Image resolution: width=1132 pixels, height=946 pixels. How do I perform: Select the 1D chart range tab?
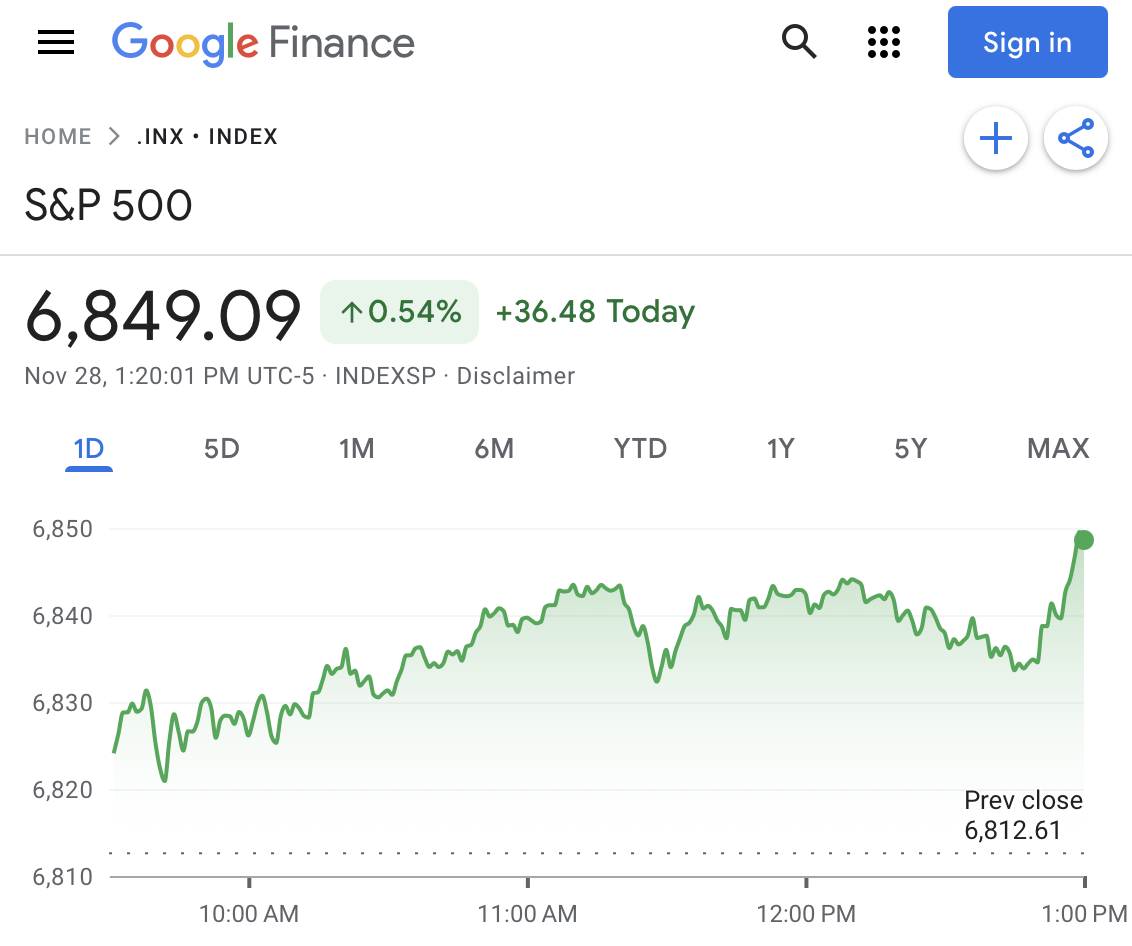89,449
